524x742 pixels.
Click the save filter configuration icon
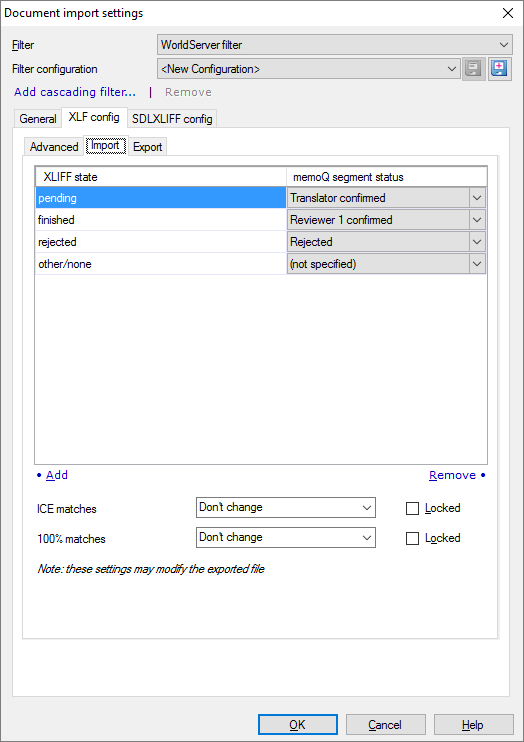474,69
